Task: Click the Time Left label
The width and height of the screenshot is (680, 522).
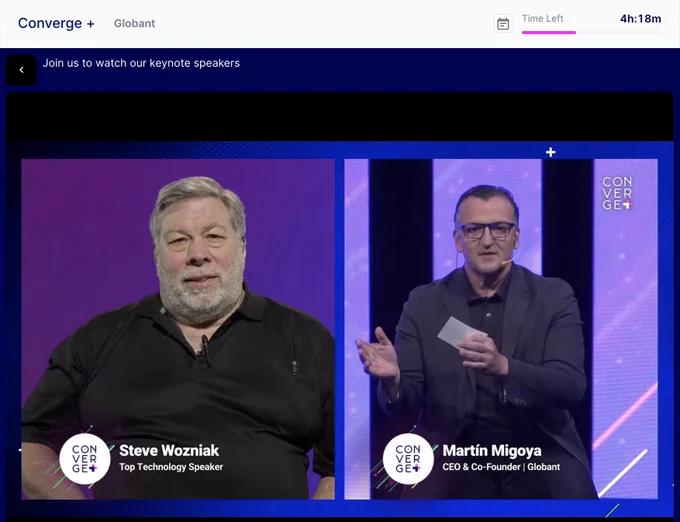Action: click(542, 19)
